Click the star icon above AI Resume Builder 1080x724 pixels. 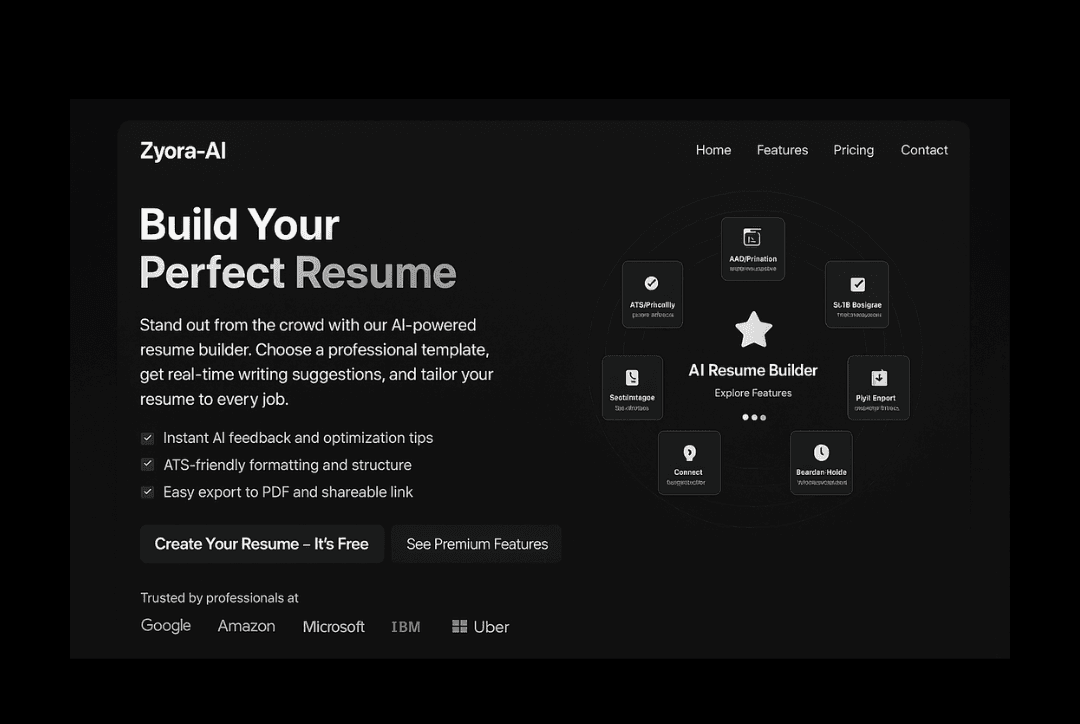point(753,329)
